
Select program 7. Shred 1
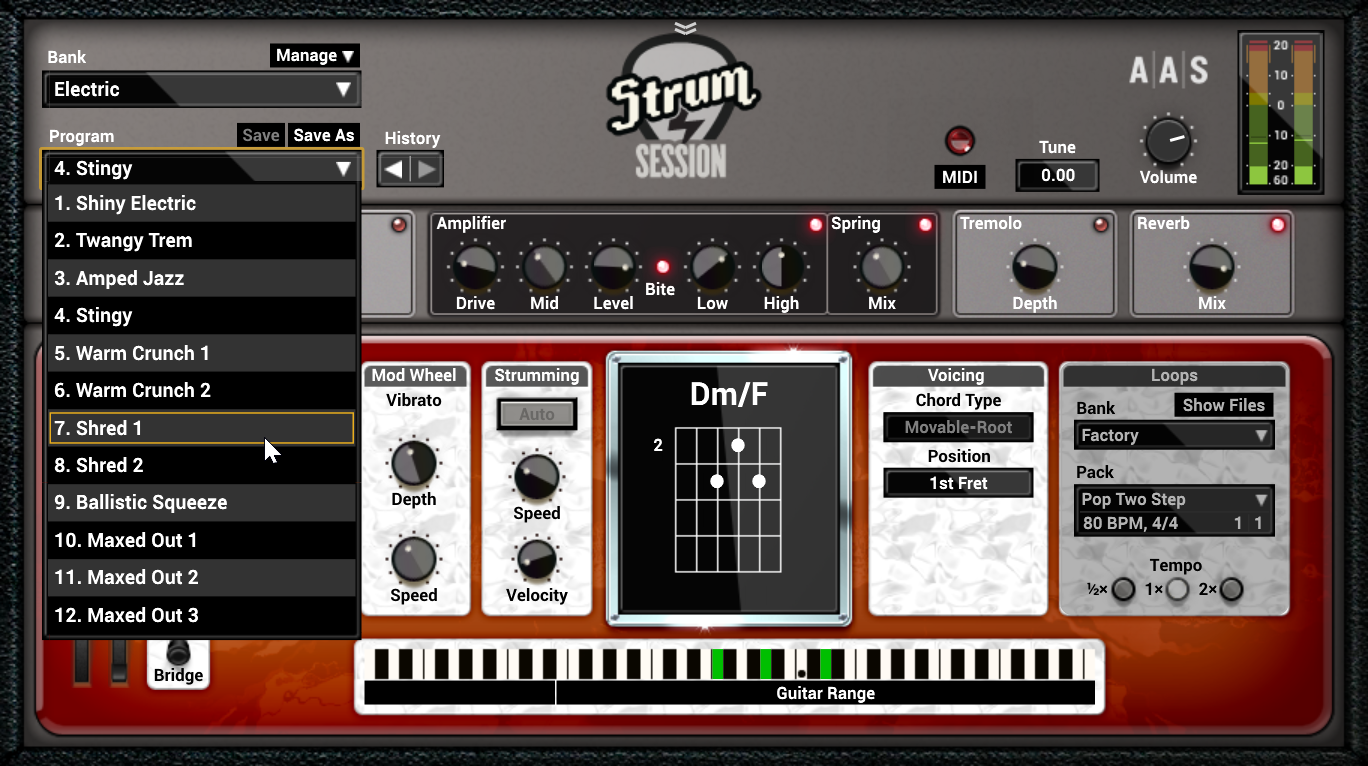click(x=202, y=428)
